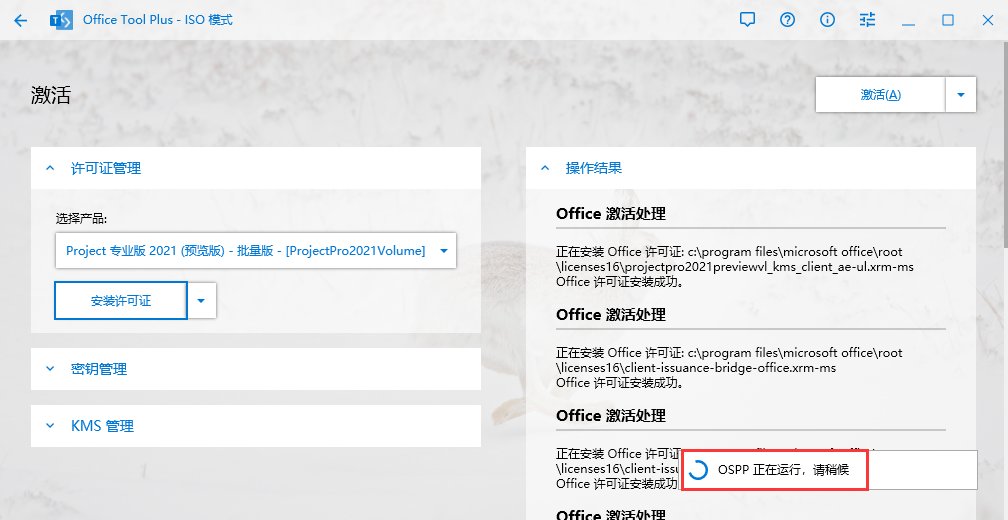Click the first Office 激活处理 heading
1008x520 pixels.
pos(611,213)
